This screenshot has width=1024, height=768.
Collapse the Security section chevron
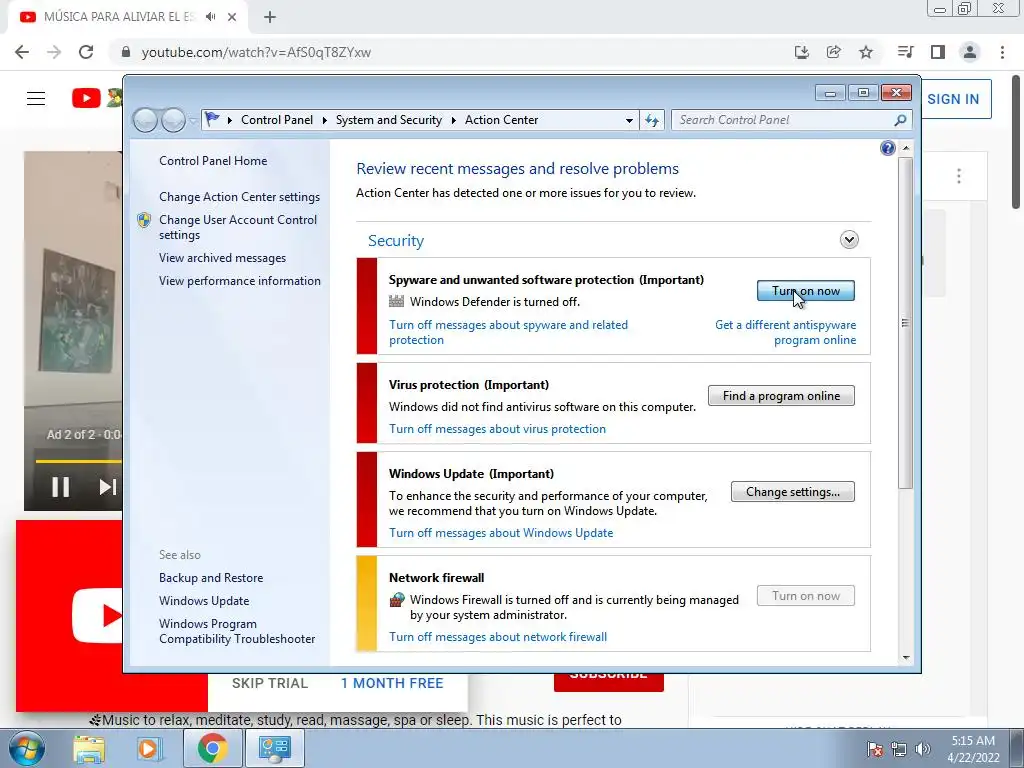849,240
